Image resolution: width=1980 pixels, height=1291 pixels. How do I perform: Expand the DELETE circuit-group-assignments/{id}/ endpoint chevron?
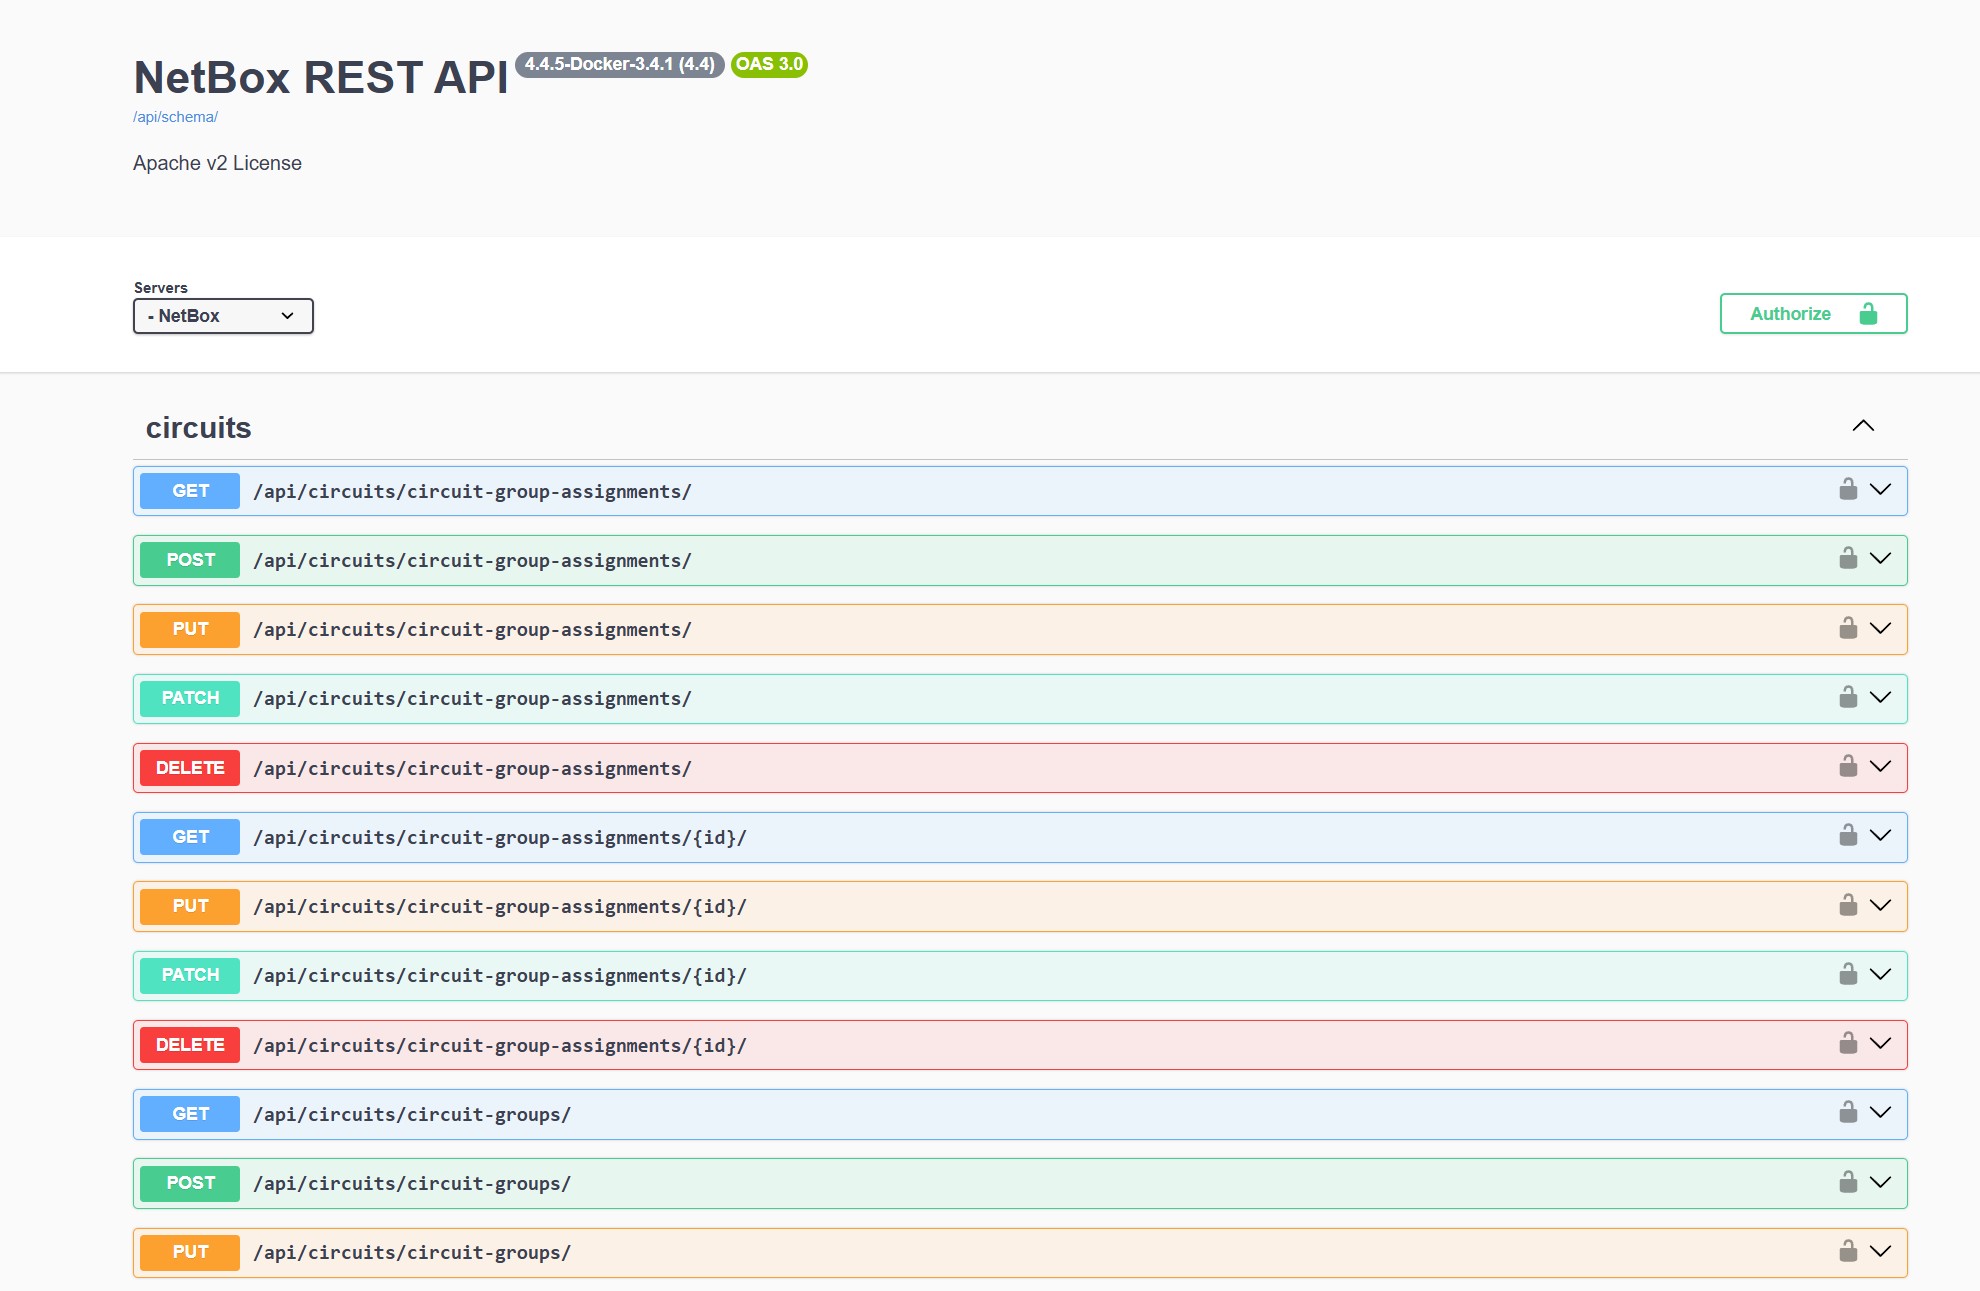click(x=1882, y=1044)
